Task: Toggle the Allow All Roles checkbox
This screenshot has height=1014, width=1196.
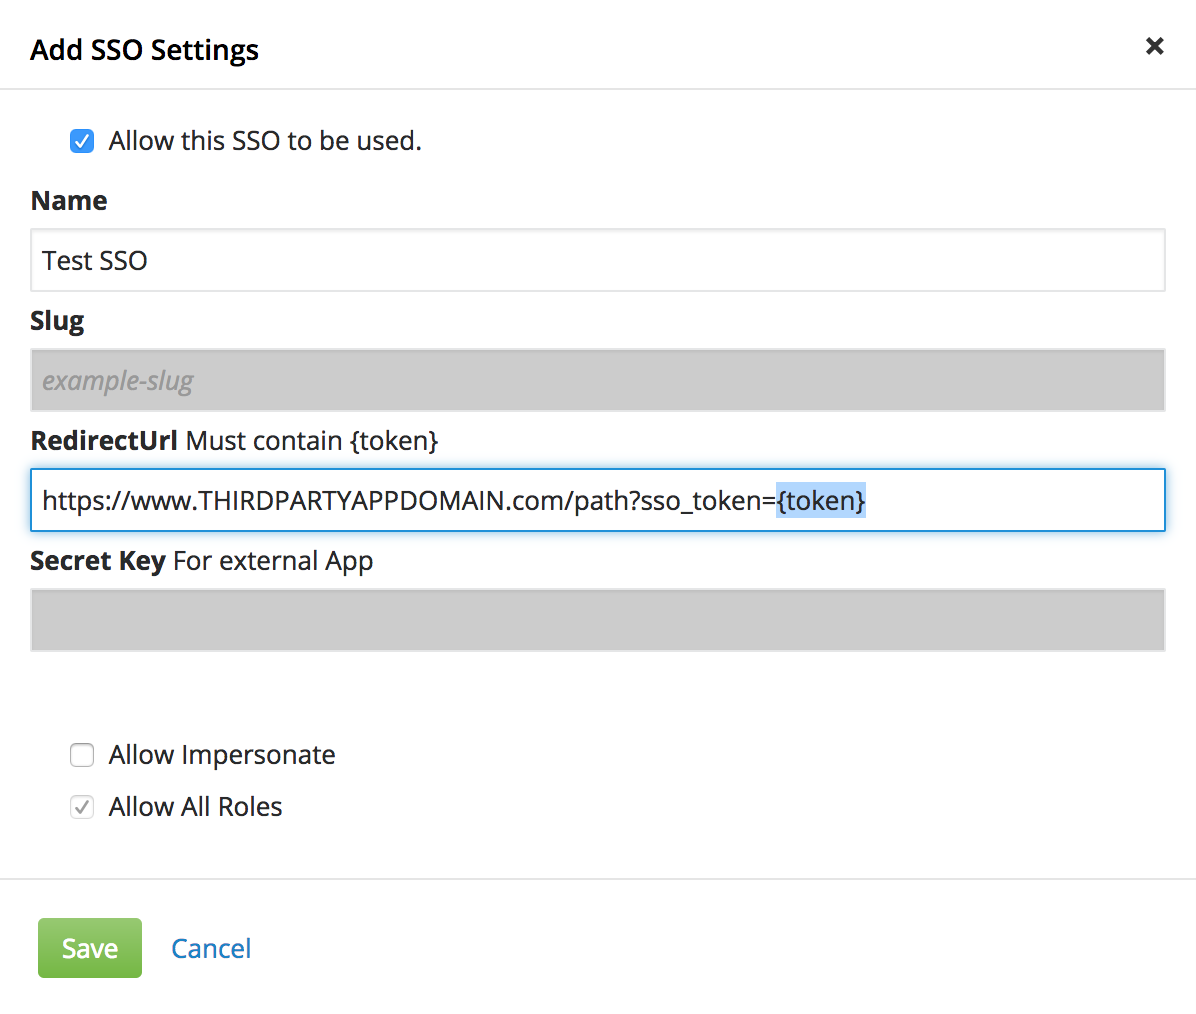Action: (82, 807)
